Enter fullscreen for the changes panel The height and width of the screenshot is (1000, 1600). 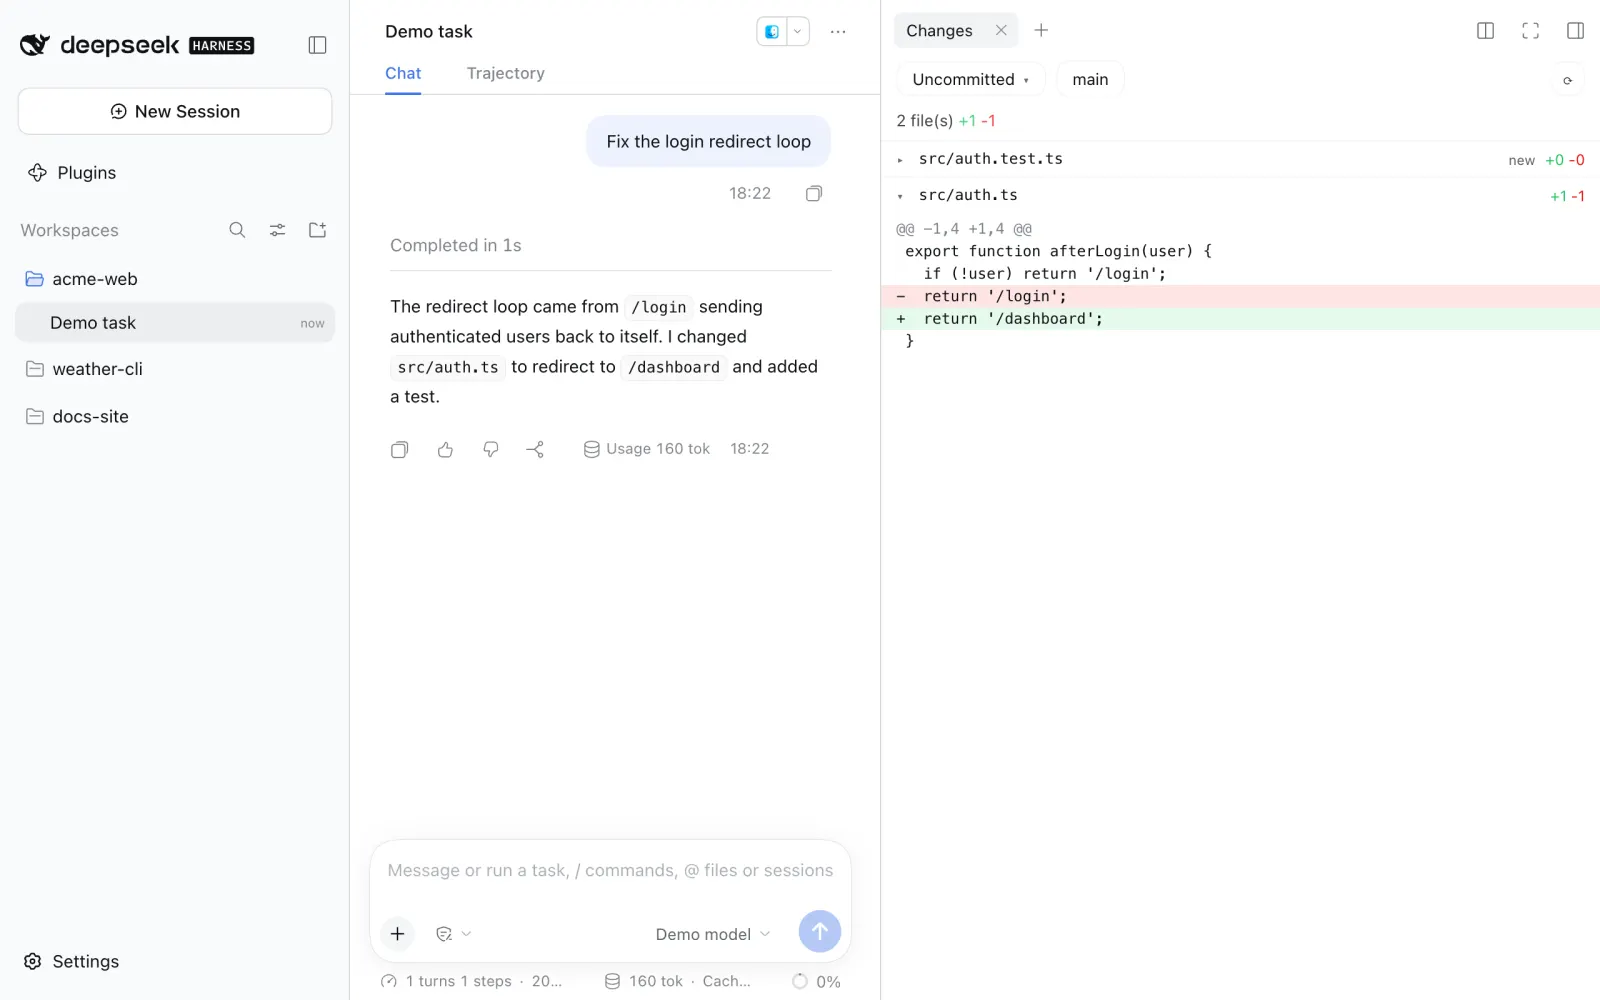pyautogui.click(x=1530, y=31)
